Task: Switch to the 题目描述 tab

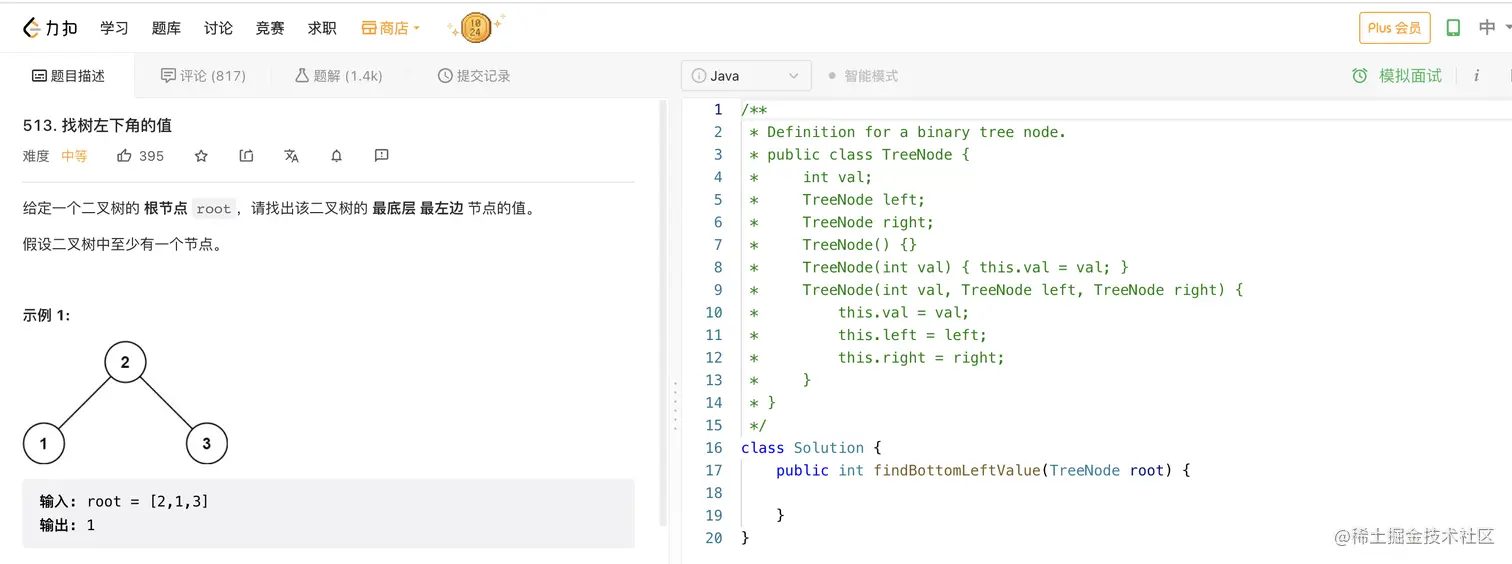Action: pos(68,76)
